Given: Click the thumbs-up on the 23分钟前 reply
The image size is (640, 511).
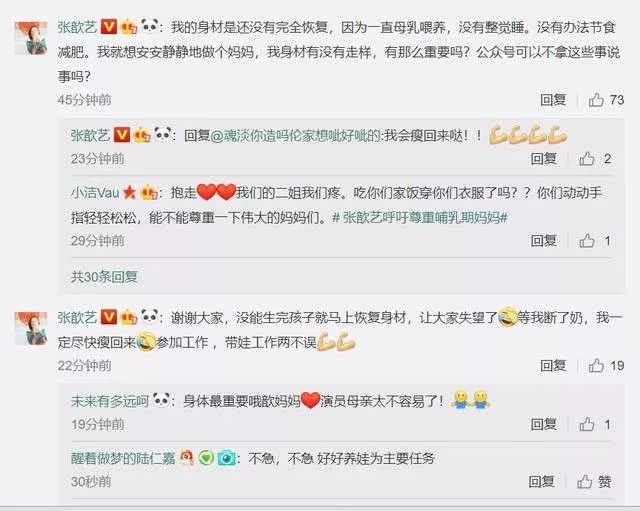Looking at the screenshot, I should pyautogui.click(x=587, y=159).
